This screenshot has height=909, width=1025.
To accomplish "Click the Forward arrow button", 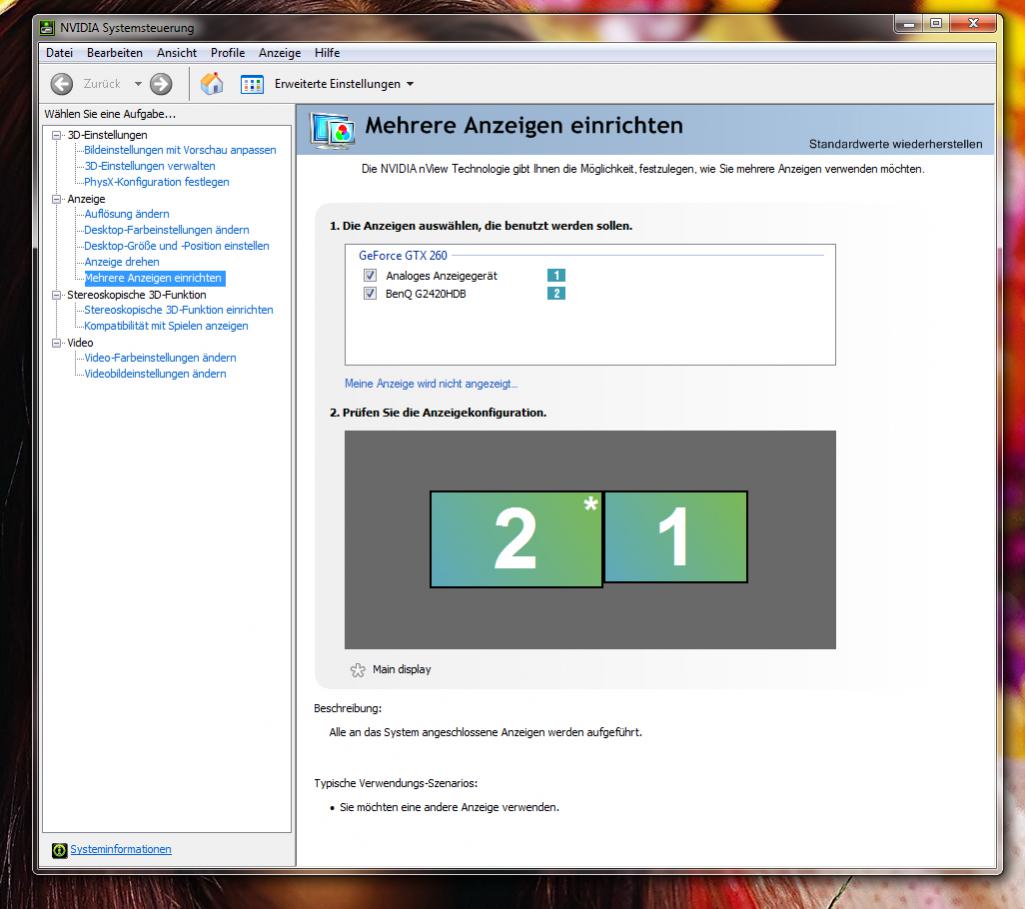I will [x=161, y=84].
